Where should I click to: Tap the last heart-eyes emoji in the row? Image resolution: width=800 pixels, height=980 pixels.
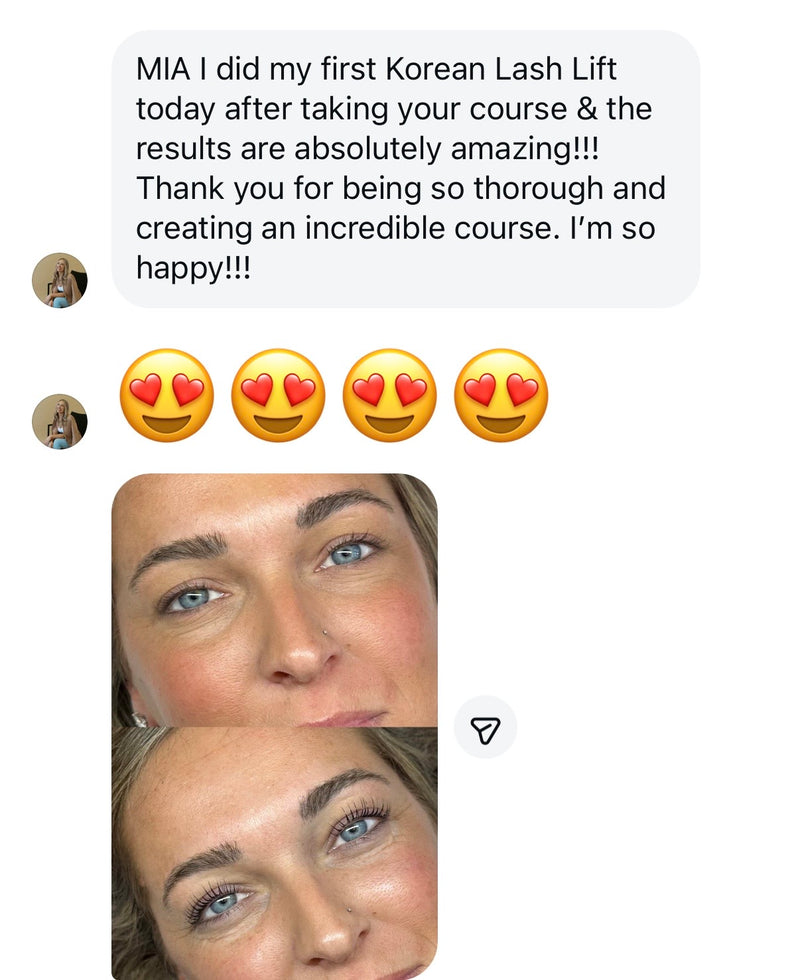(501, 396)
